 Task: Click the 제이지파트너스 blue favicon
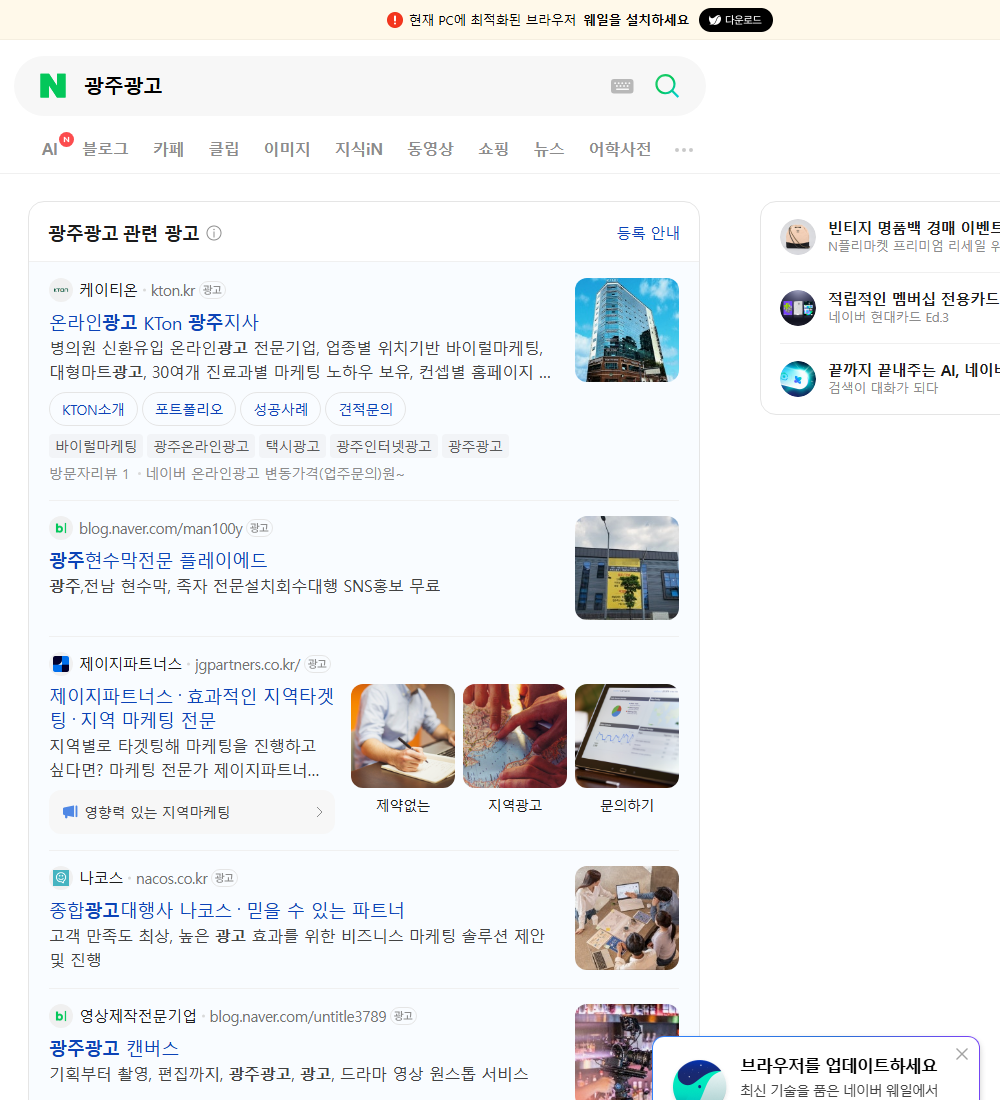(61, 664)
